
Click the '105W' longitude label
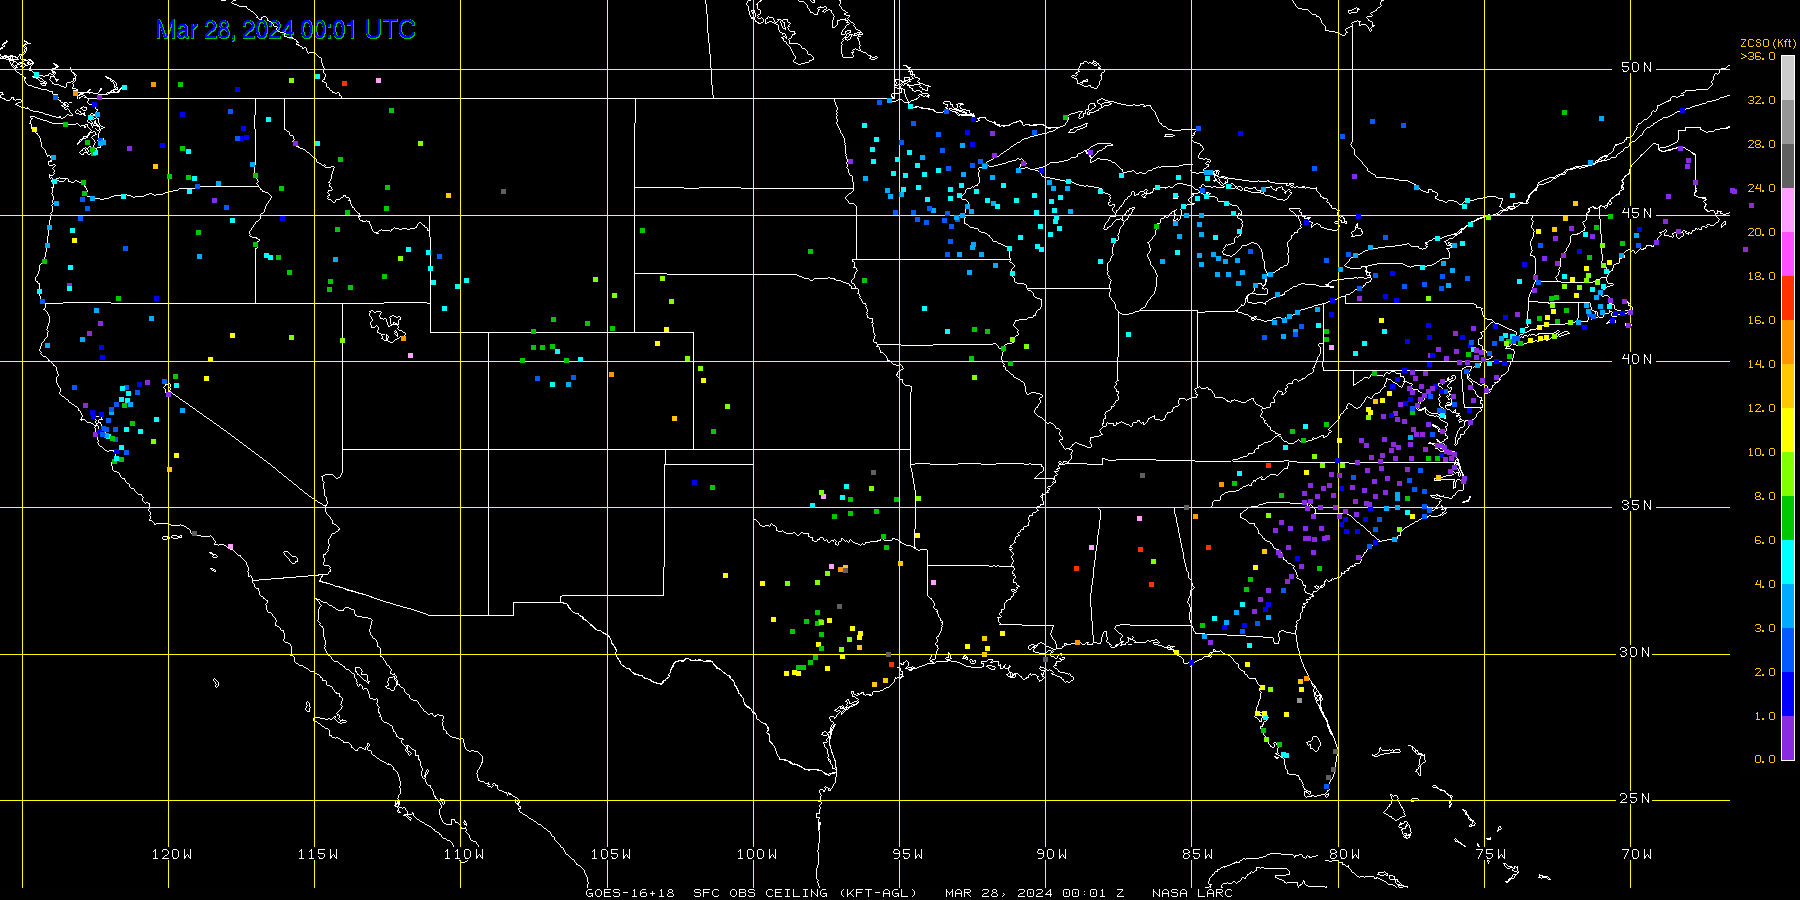click(610, 854)
